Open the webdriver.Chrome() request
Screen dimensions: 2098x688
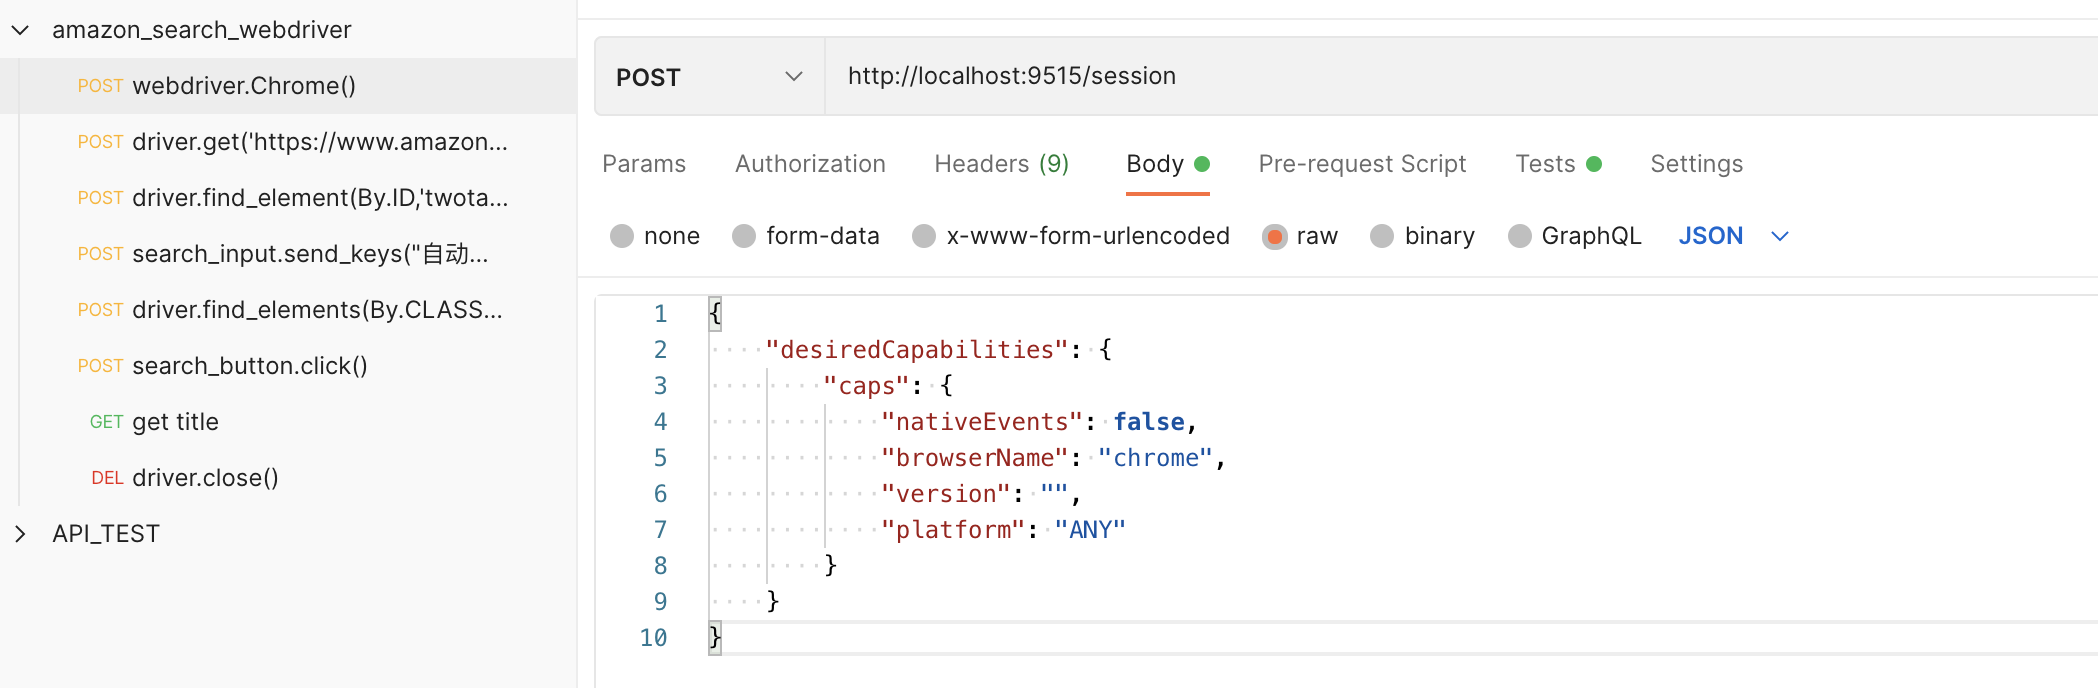[244, 86]
